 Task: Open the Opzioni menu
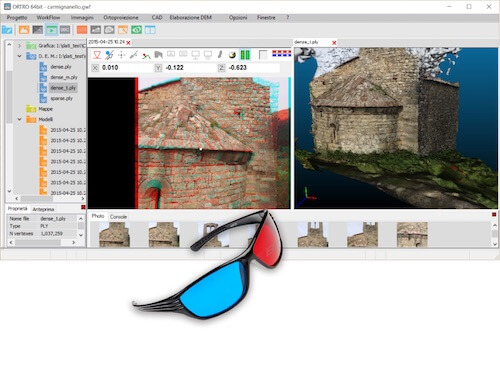coord(238,18)
